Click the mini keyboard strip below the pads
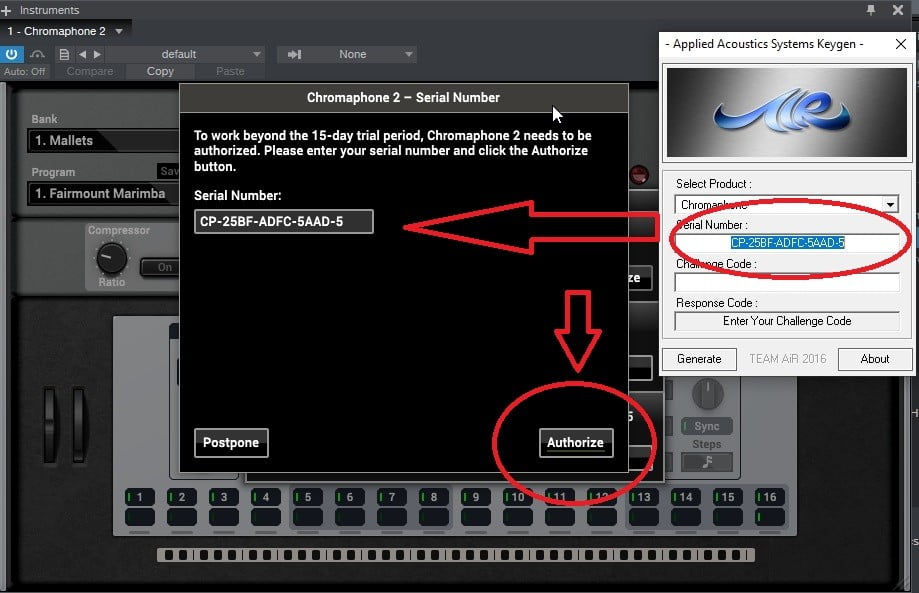 456,555
